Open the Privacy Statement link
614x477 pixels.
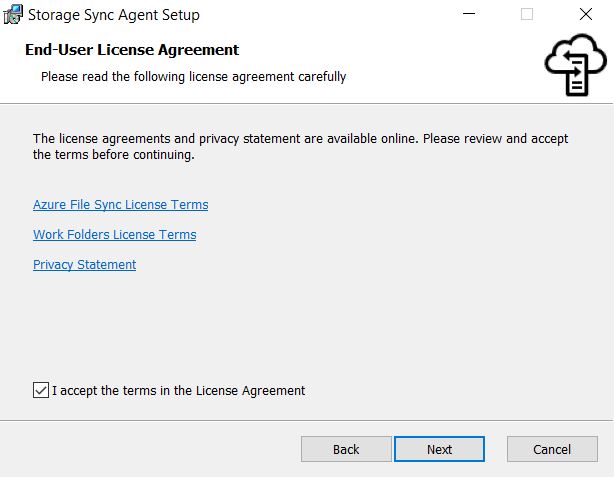pyautogui.click(x=85, y=264)
